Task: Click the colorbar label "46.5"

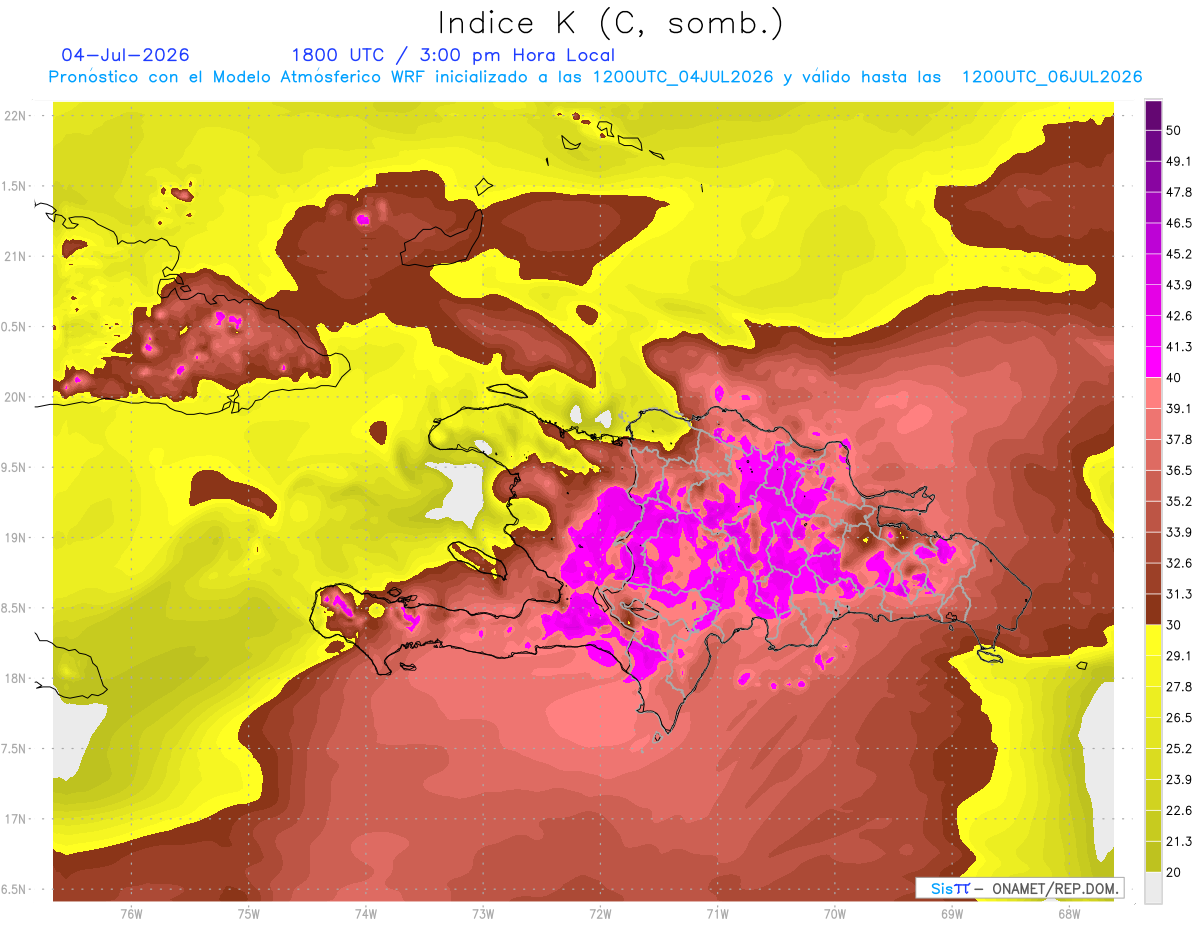Action: pos(1178,223)
